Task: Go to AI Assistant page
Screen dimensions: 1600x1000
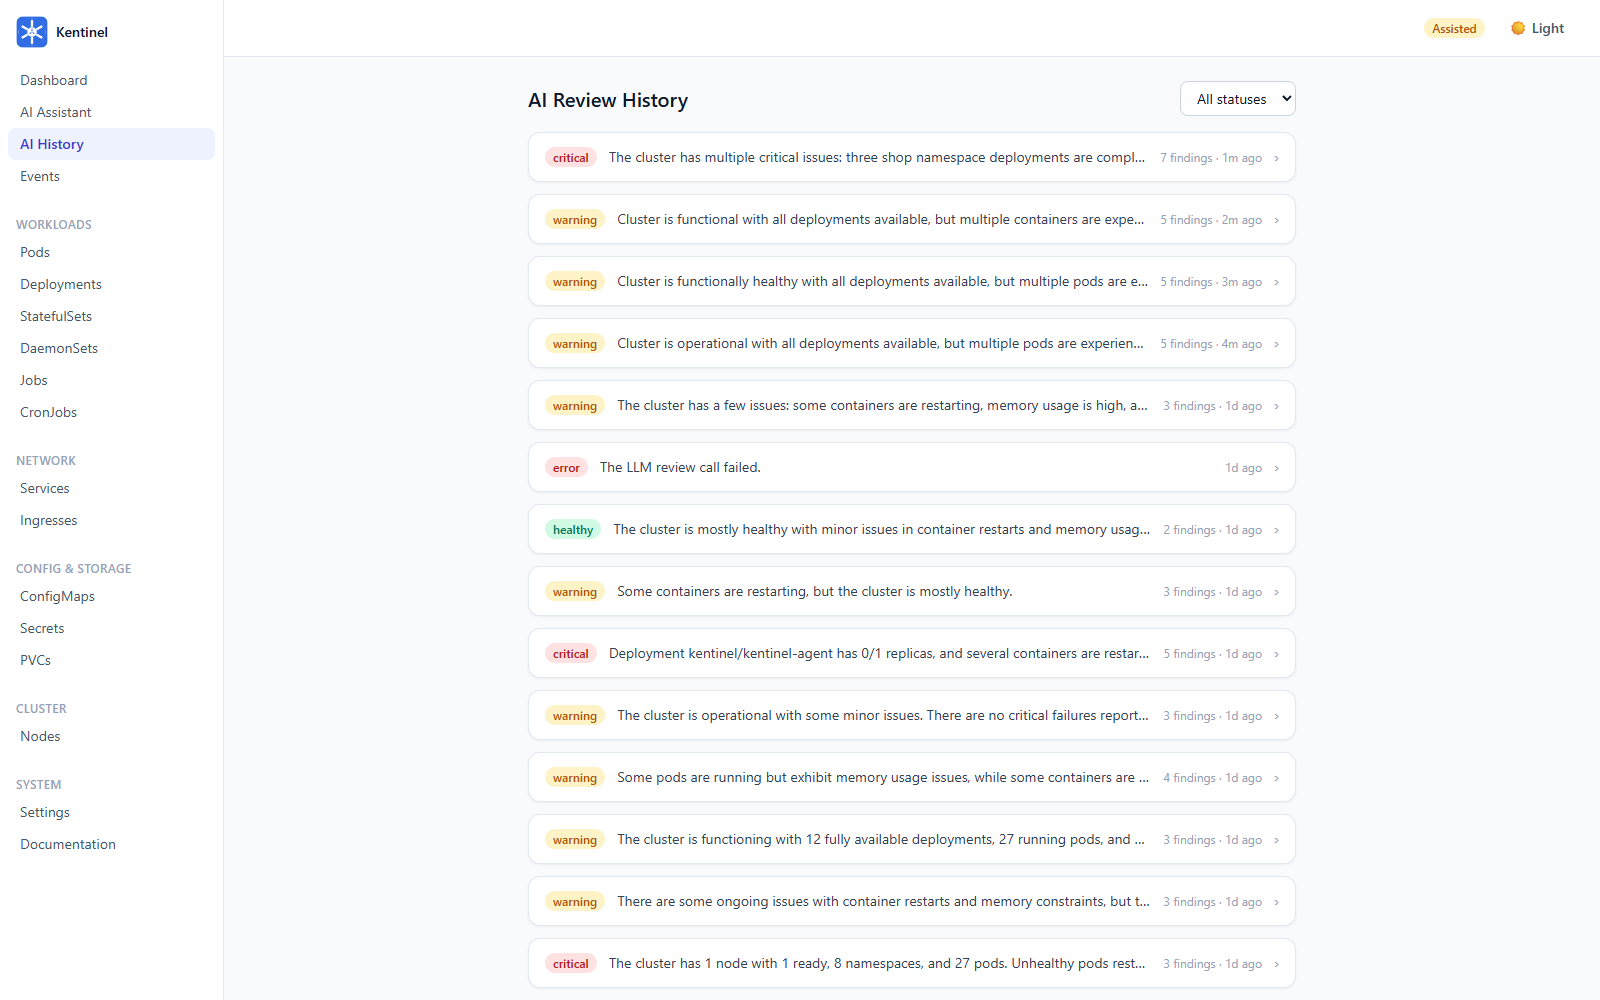Action: [x=111, y=112]
